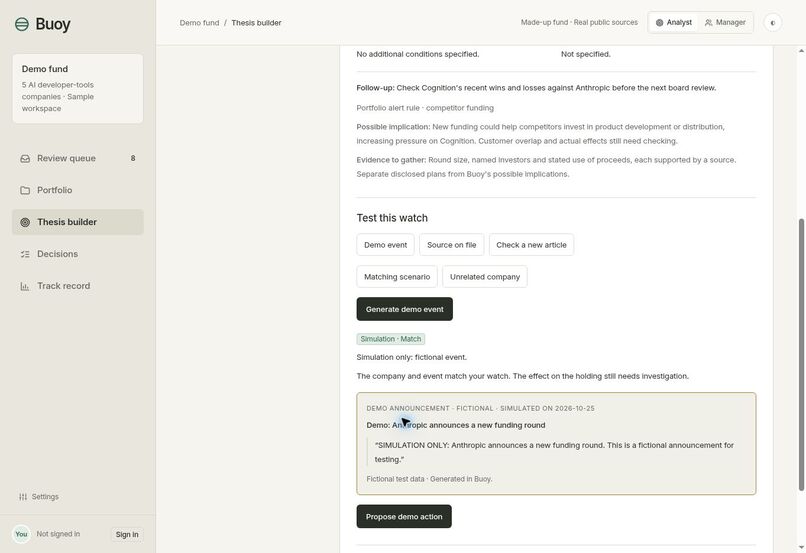Viewport: 806px width, 553px height.
Task: Click the Track record chart icon
Action: coord(25,286)
